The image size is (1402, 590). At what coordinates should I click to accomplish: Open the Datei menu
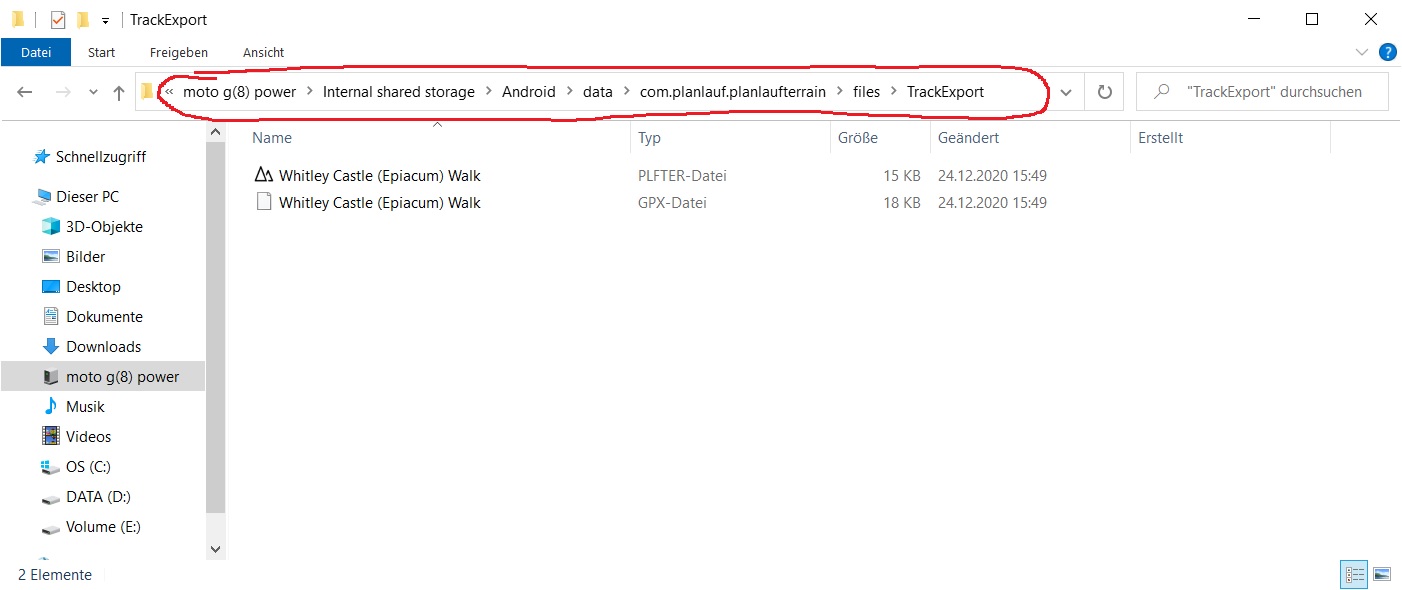36,52
